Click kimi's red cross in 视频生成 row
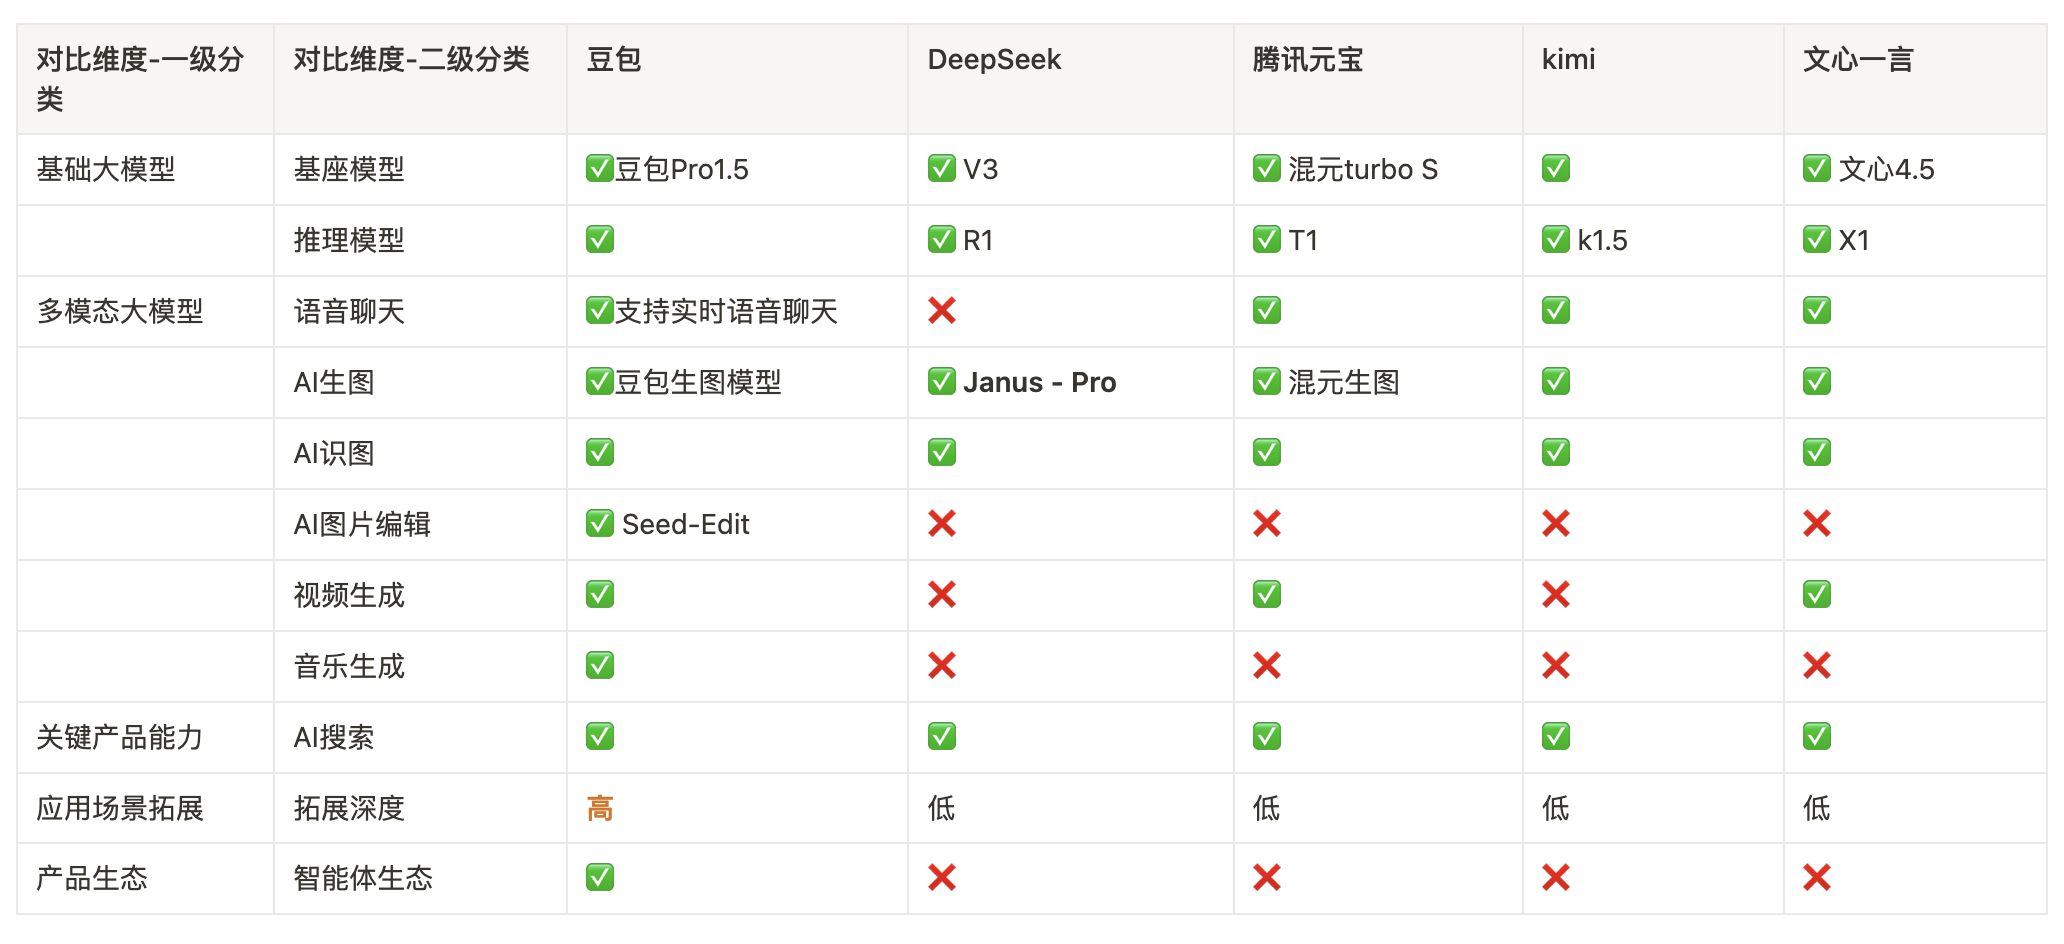 1555,595
